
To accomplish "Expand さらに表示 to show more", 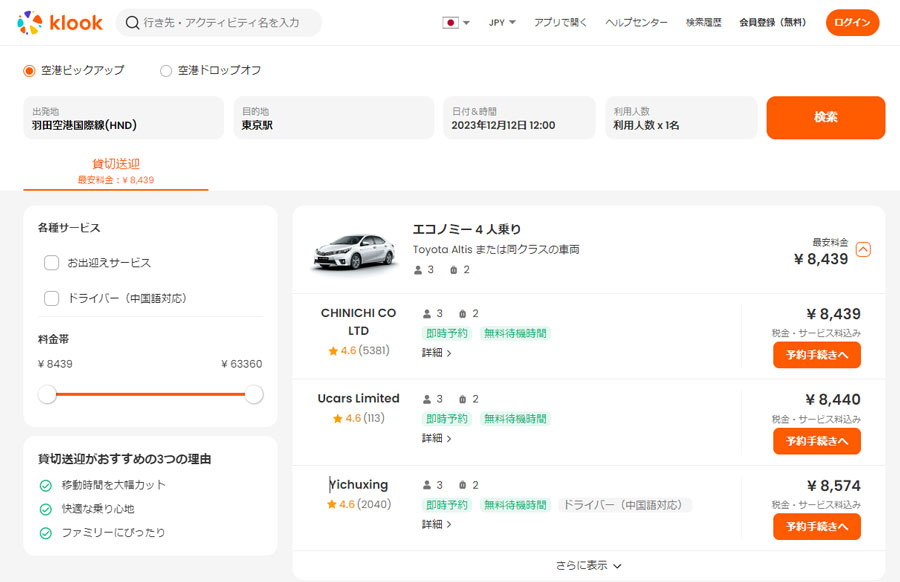I will [588, 566].
